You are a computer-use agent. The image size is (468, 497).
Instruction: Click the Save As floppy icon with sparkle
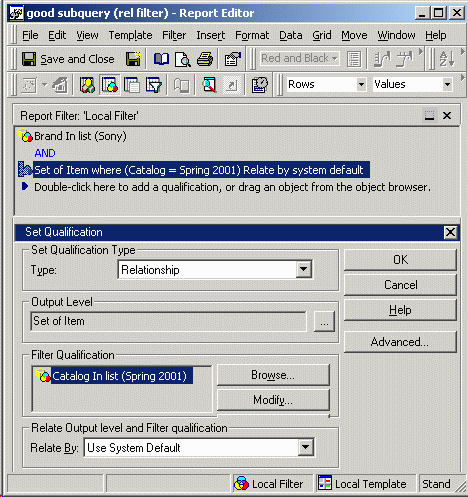pos(133,59)
